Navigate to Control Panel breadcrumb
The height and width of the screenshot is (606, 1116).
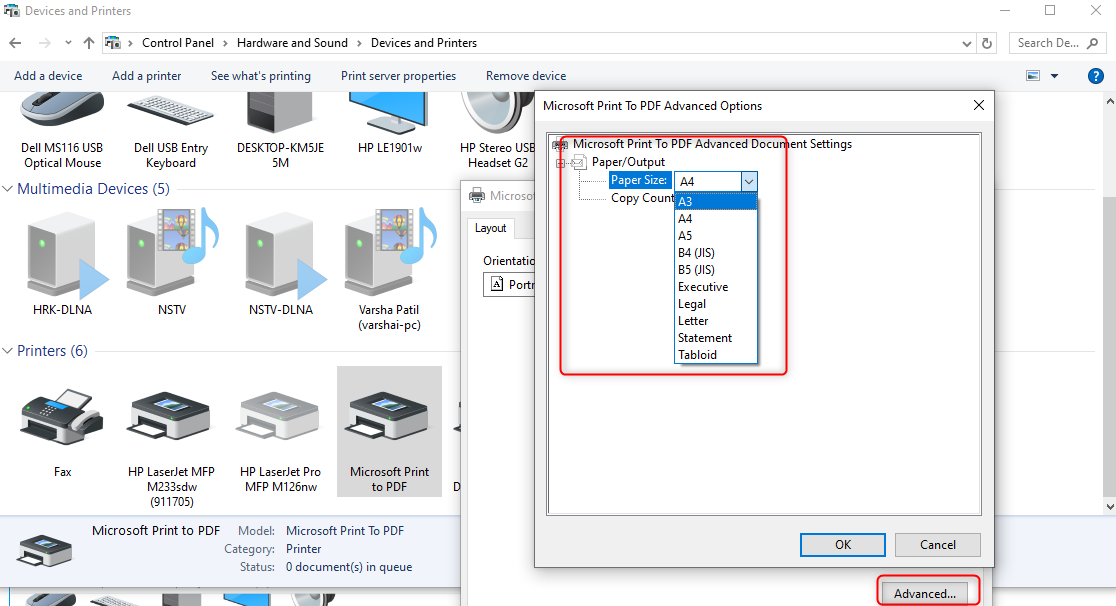(178, 43)
